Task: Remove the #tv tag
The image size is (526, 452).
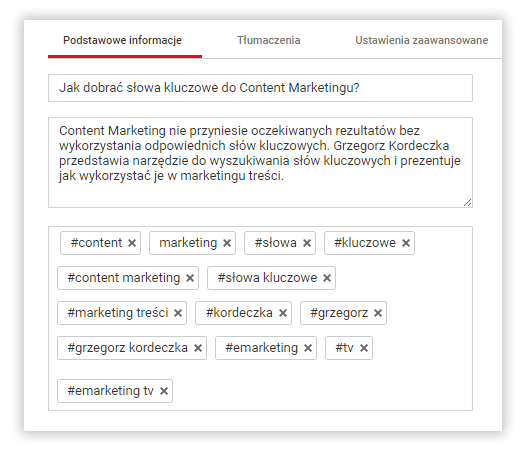Action: click(x=364, y=348)
